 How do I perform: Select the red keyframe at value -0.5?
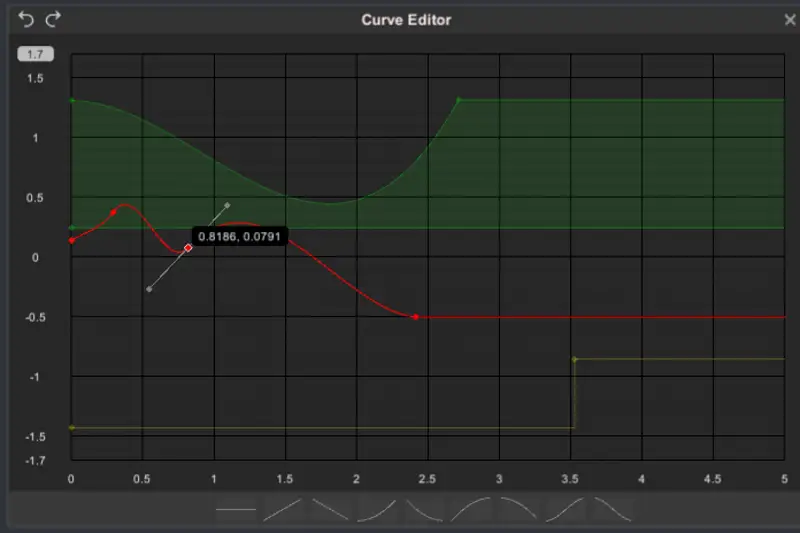tap(416, 317)
